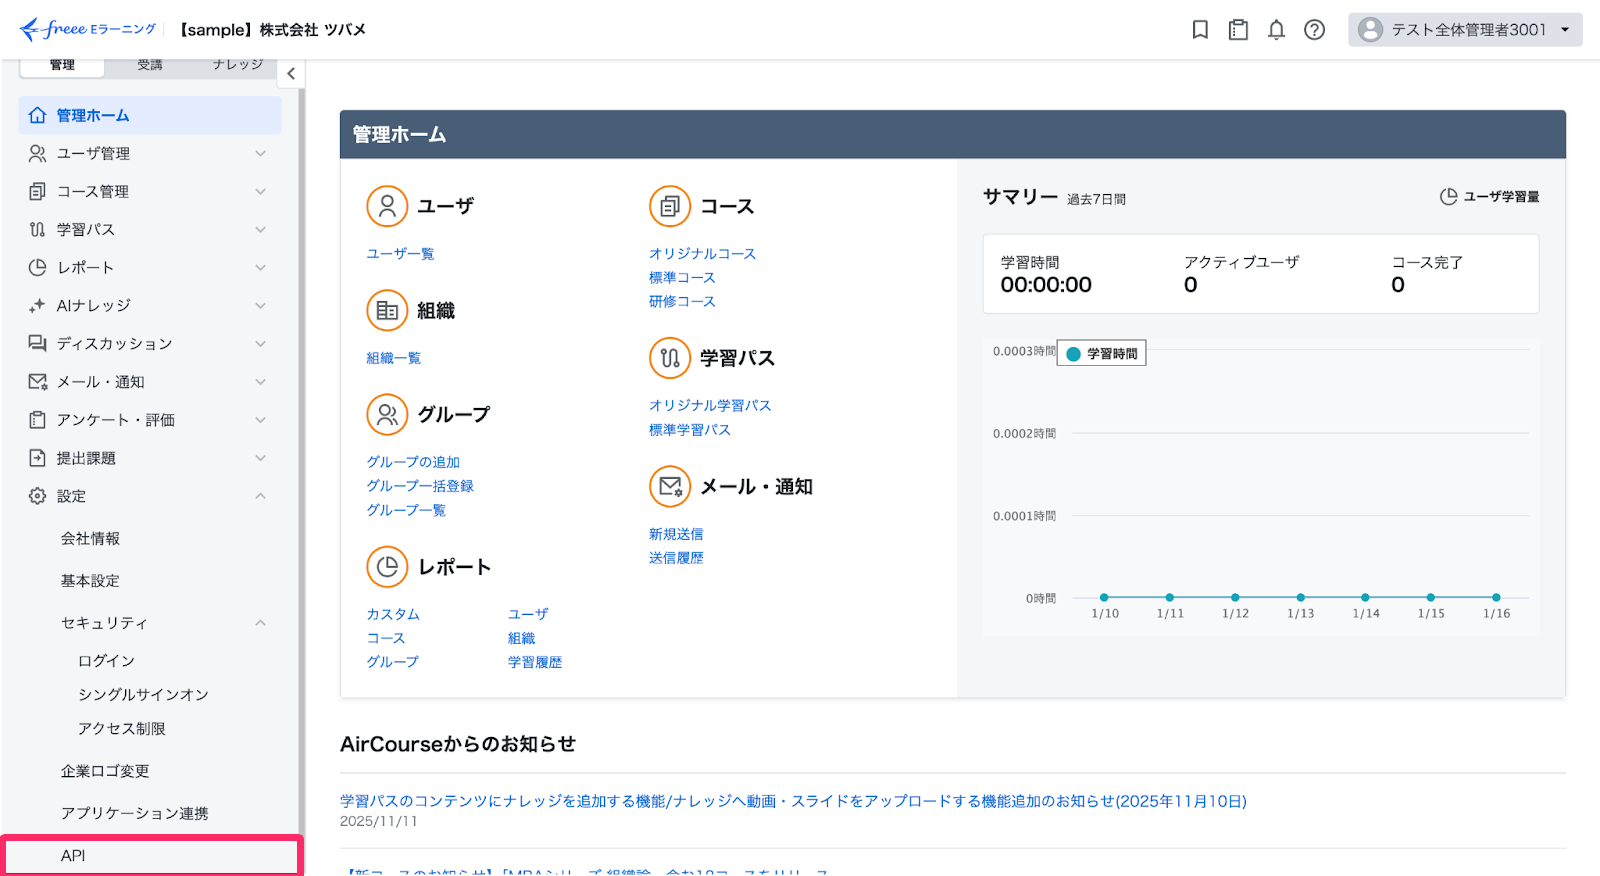Open the オリジナル学習パス link
Screen dimensions: 1600x876
[x=710, y=406]
